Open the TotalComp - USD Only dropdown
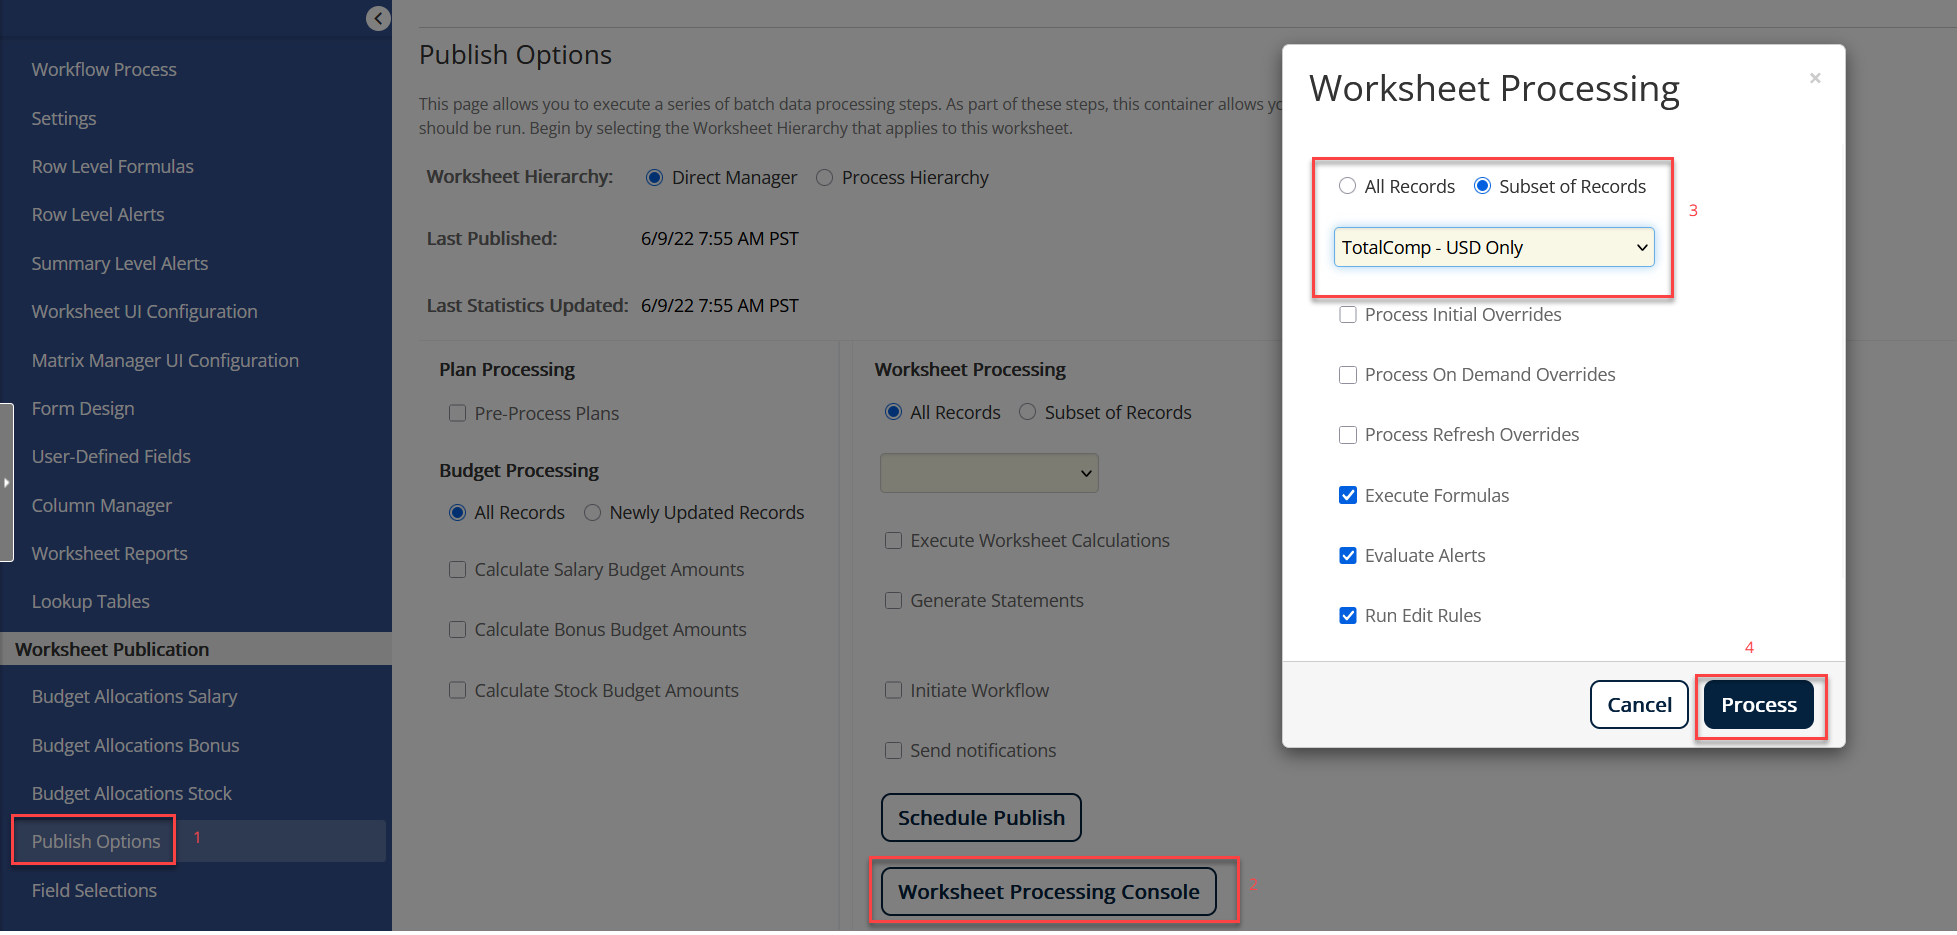The height and width of the screenshot is (935, 1957). [x=1494, y=247]
